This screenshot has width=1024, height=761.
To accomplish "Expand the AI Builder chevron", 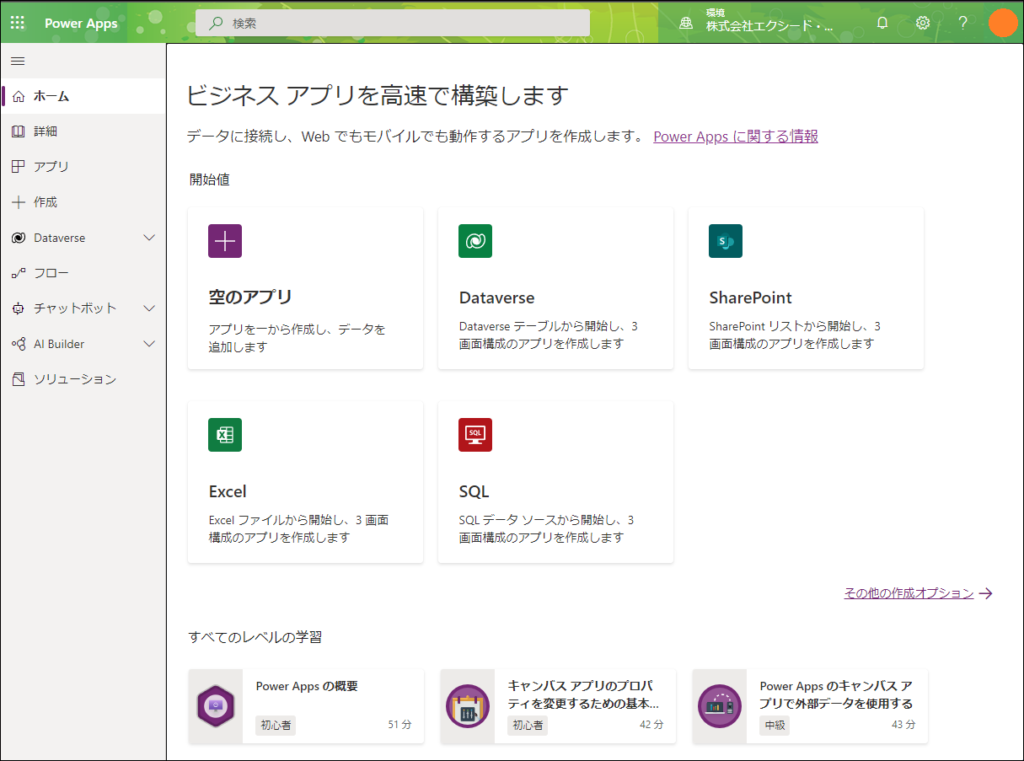I will (x=149, y=344).
